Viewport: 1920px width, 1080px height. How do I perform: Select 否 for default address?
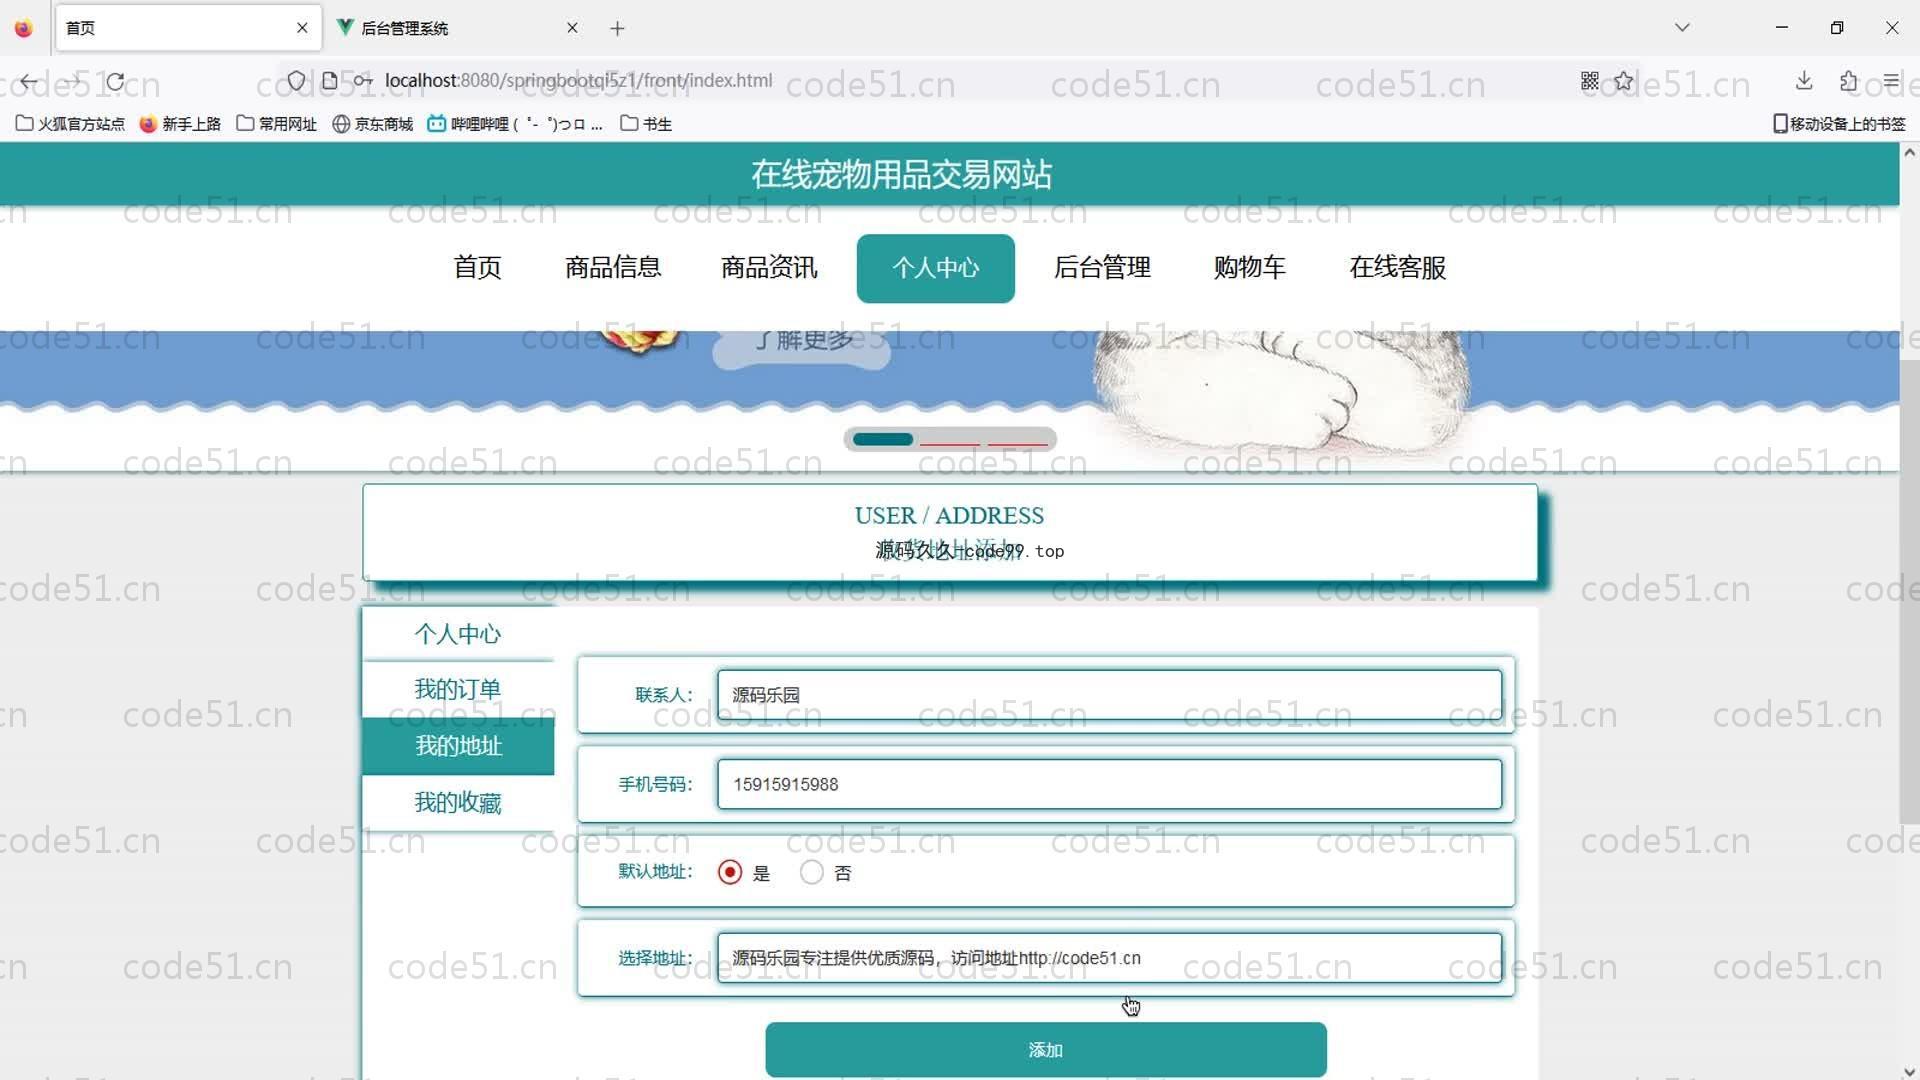(x=812, y=872)
